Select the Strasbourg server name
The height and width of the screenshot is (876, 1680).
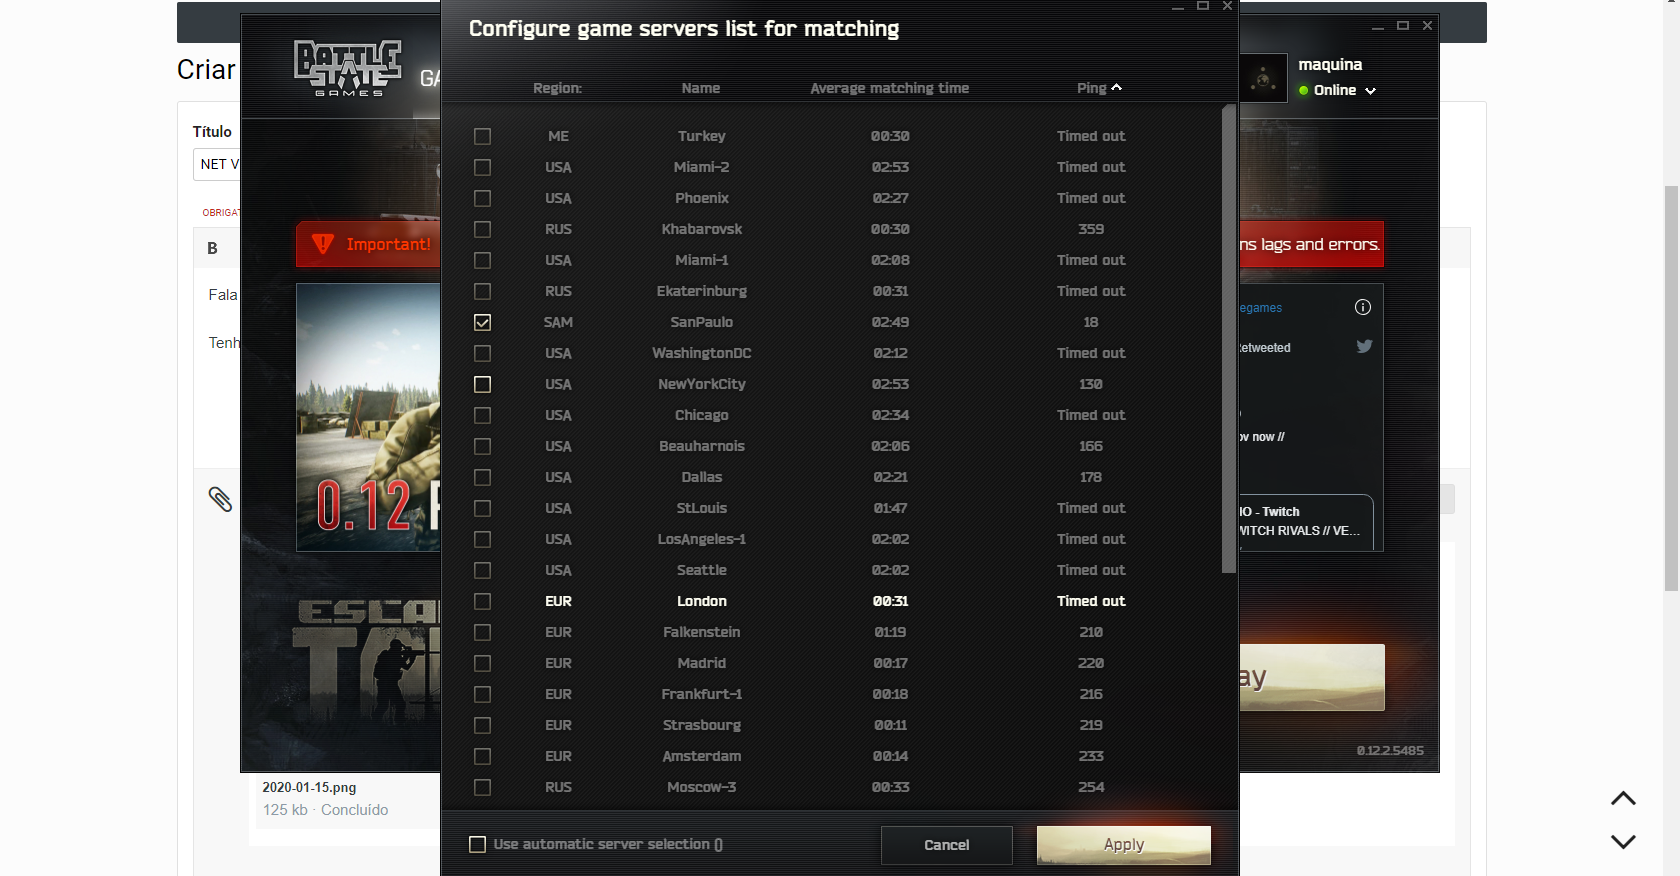point(701,725)
